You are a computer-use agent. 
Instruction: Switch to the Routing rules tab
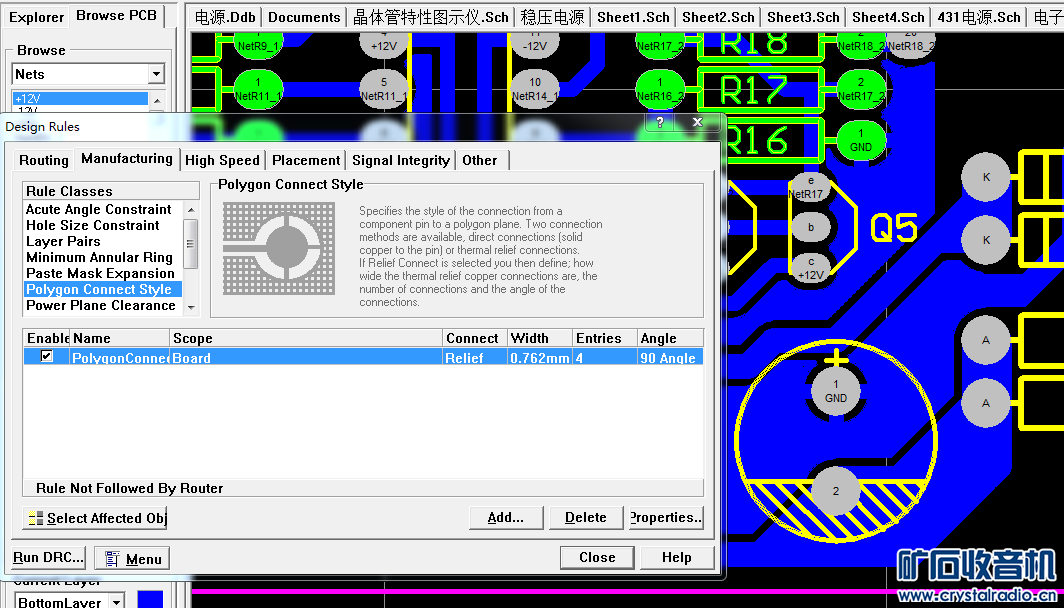tap(44, 160)
